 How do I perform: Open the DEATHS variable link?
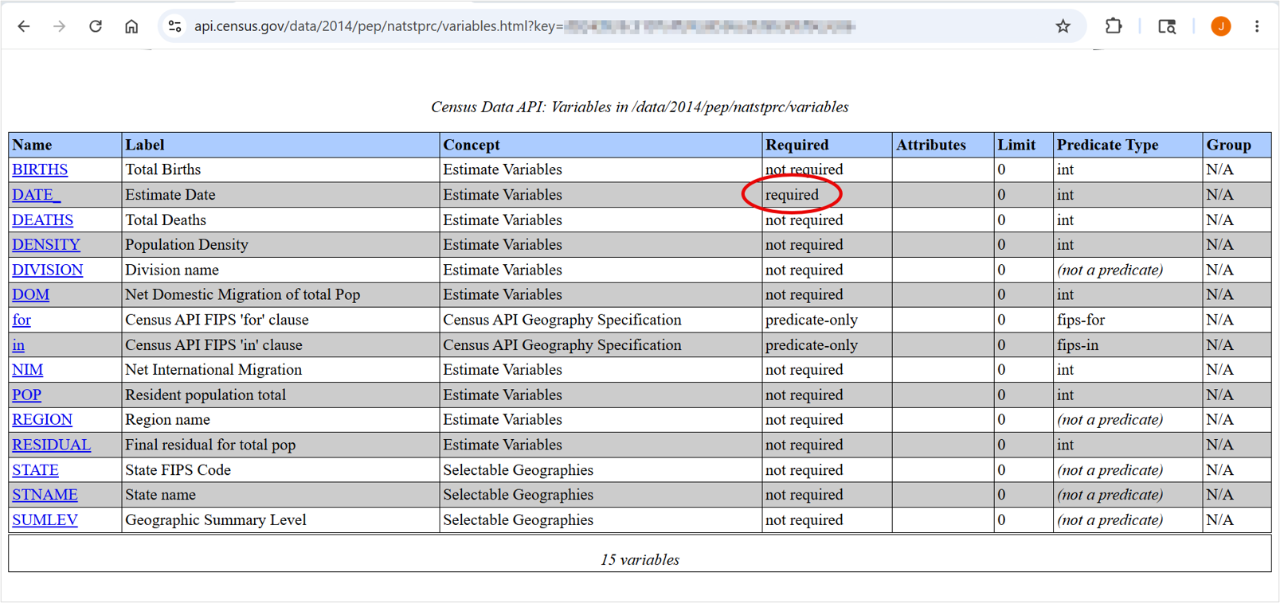point(42,220)
